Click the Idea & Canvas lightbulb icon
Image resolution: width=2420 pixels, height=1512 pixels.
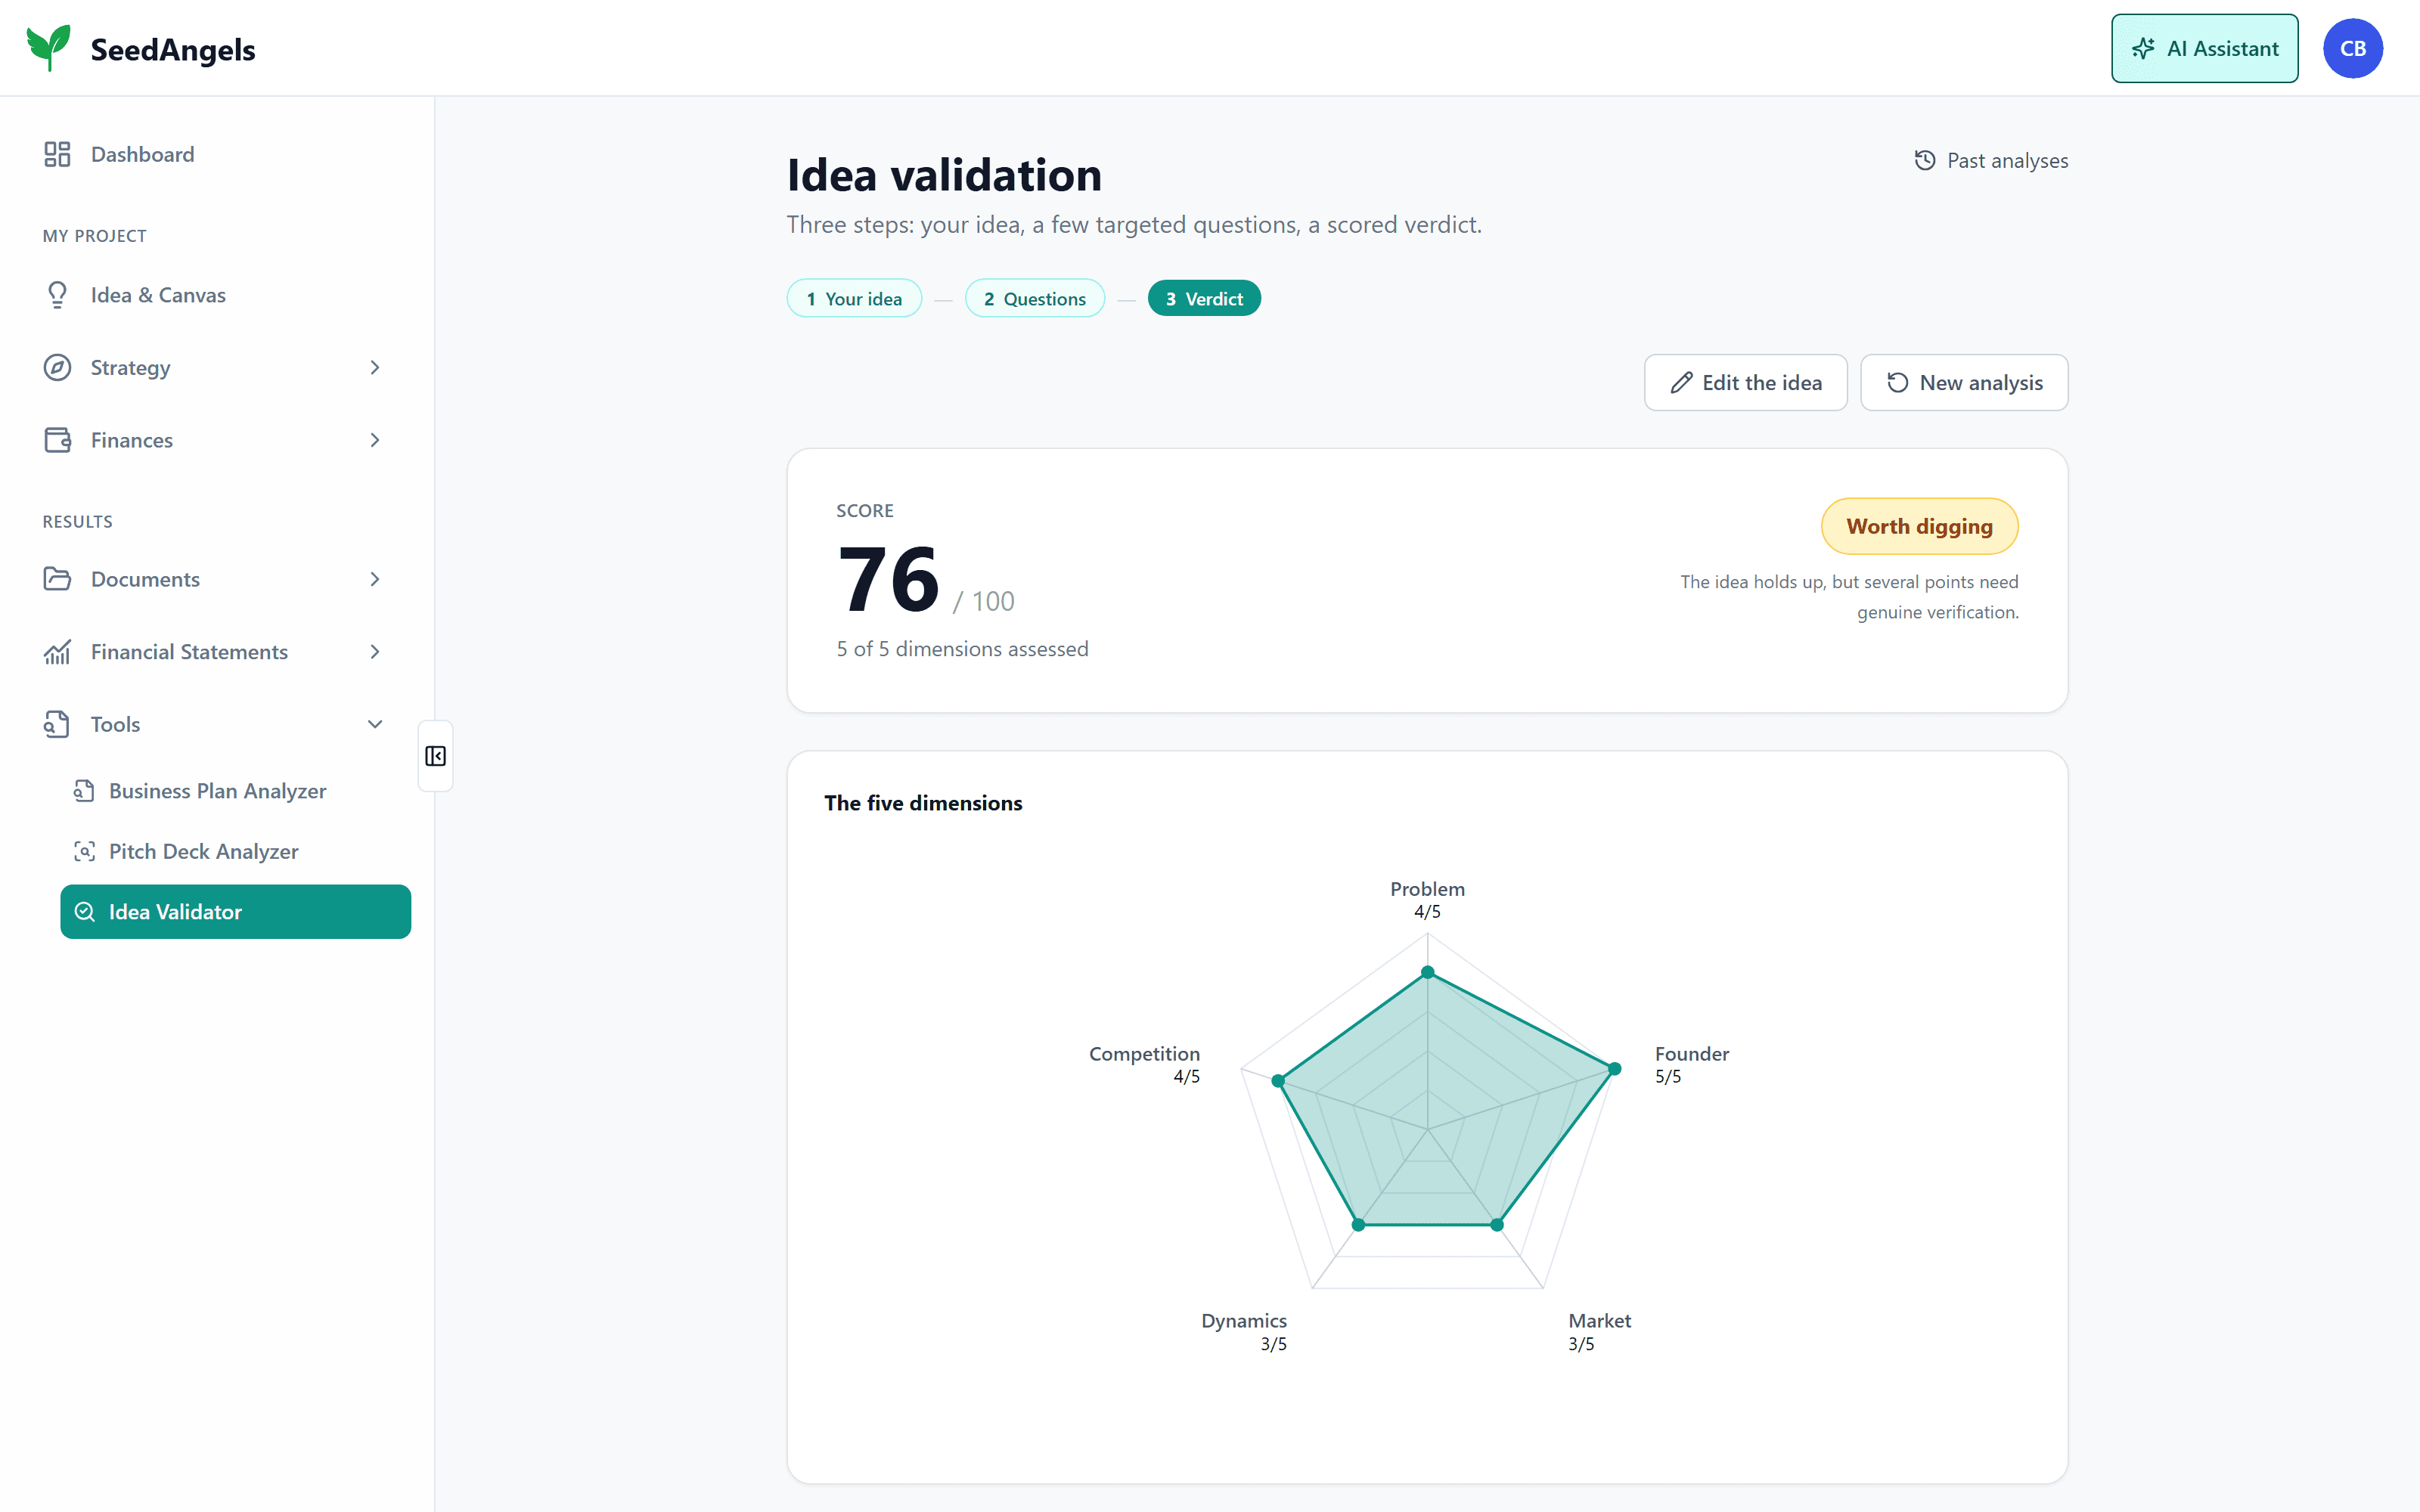pyautogui.click(x=57, y=295)
